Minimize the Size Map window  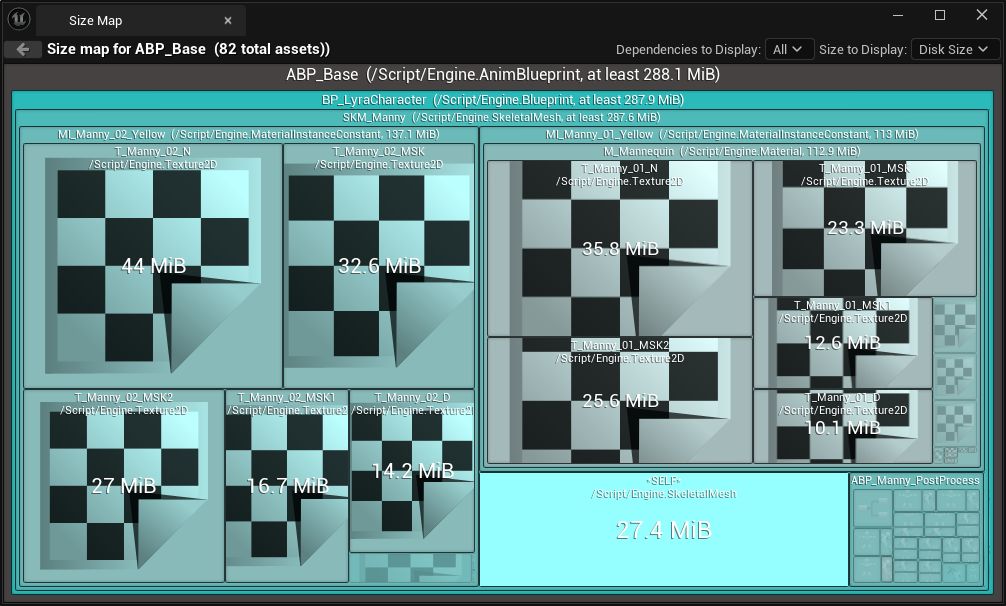coord(898,15)
